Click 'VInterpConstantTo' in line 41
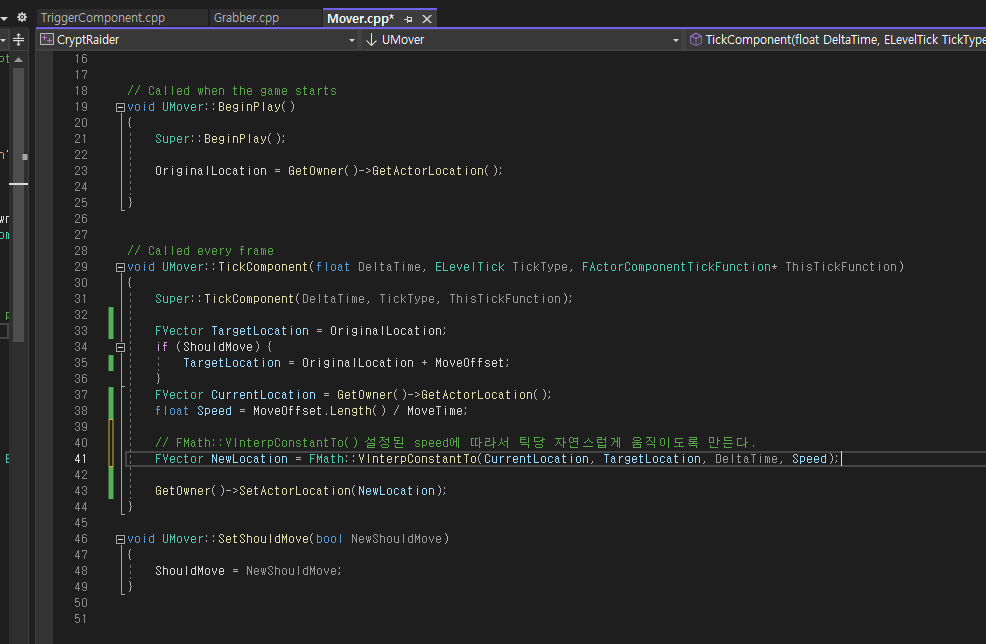This screenshot has width=986, height=644. 418,458
